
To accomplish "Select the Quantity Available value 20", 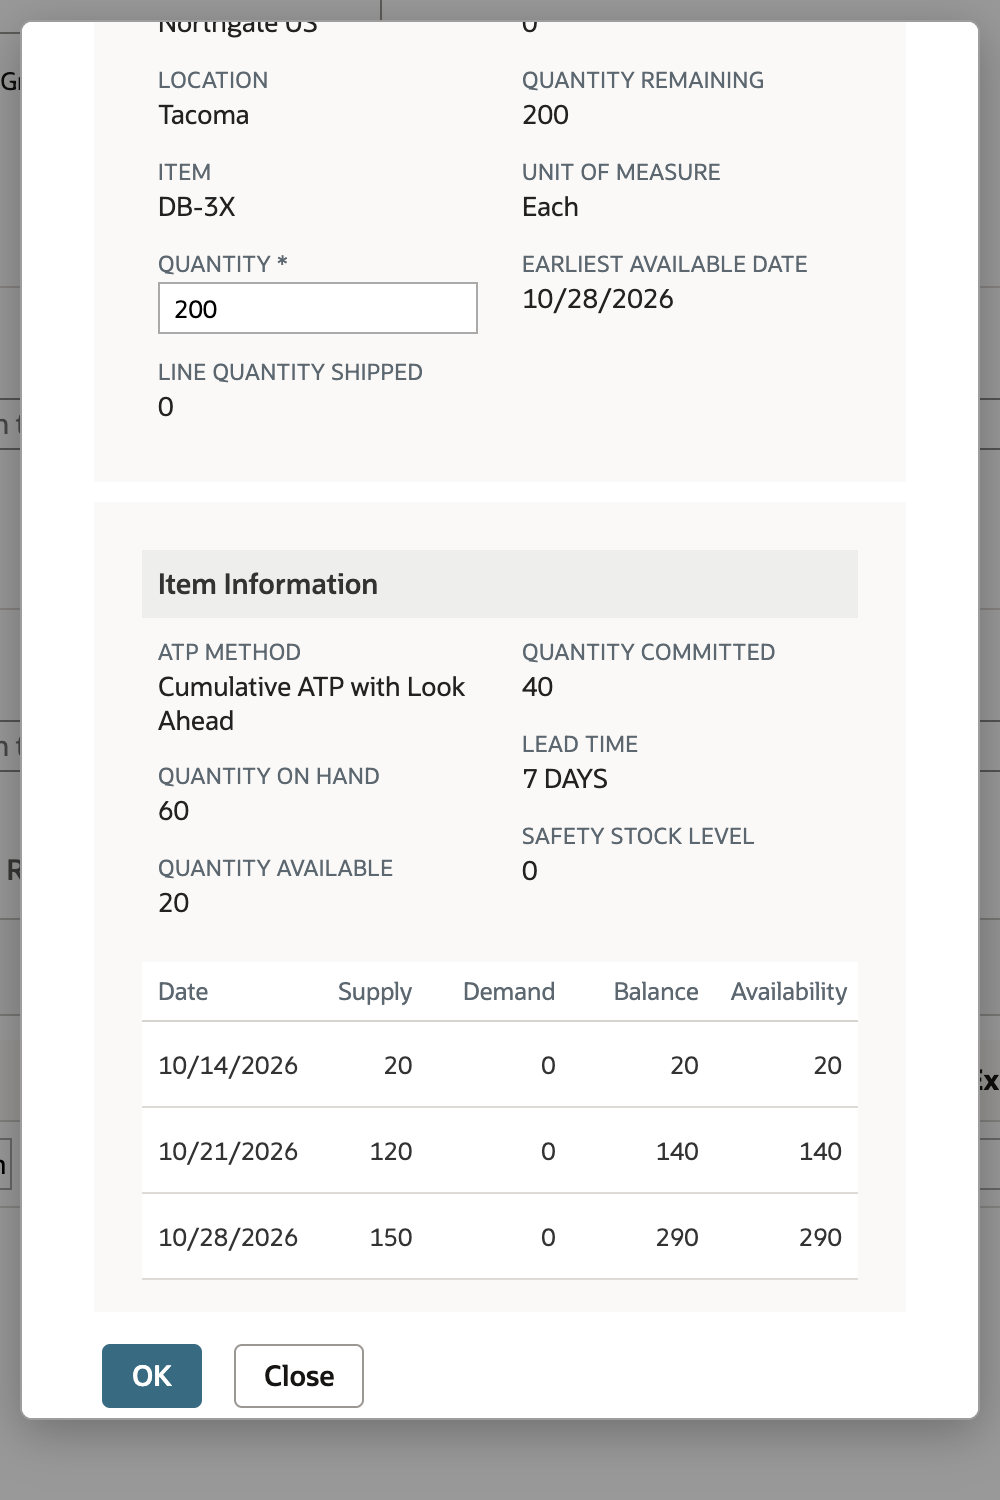I will pos(174,903).
